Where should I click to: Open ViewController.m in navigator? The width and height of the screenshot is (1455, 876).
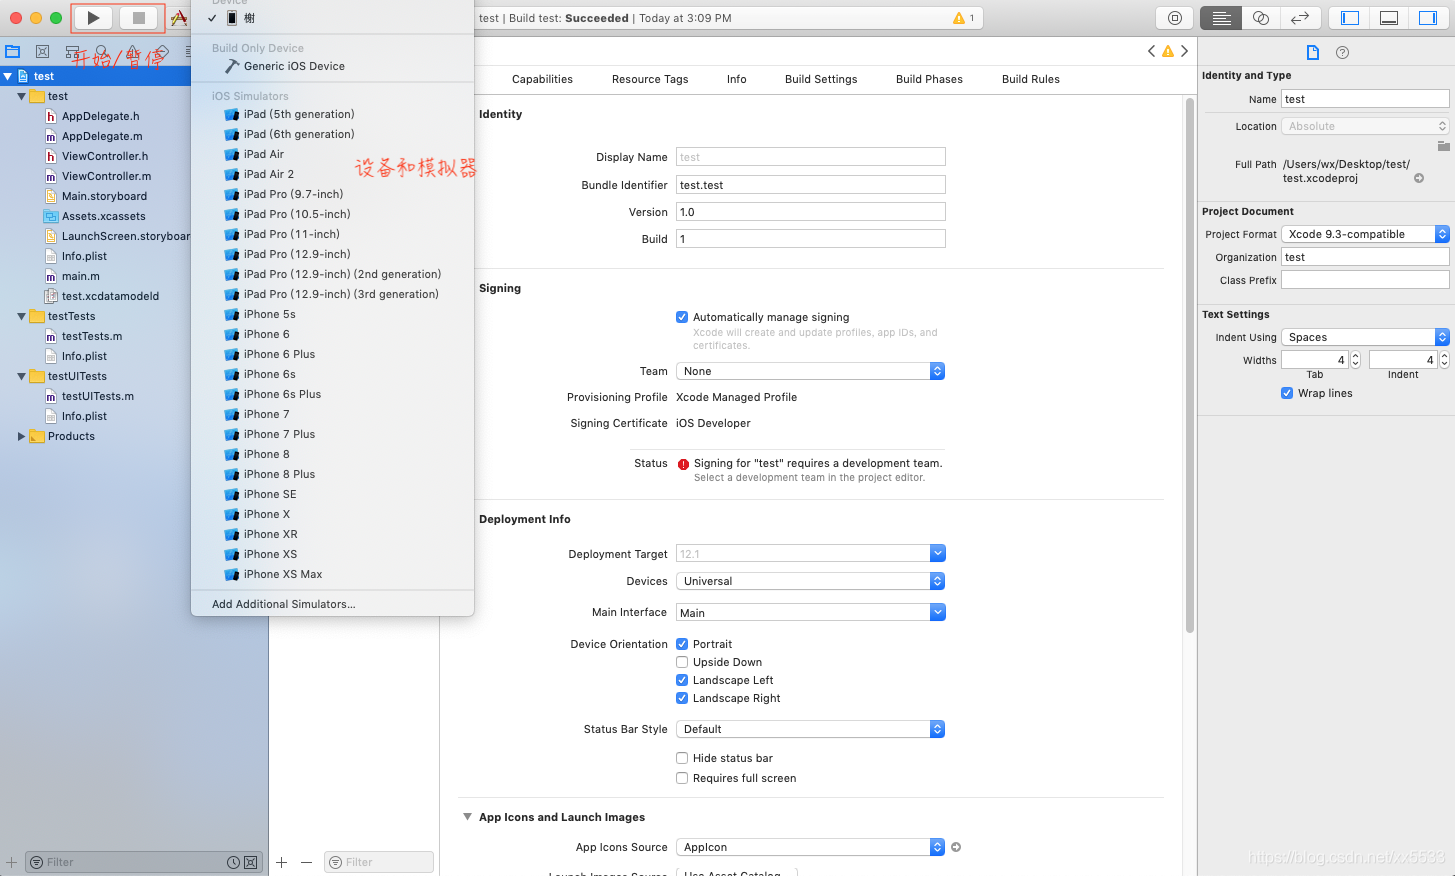(106, 176)
